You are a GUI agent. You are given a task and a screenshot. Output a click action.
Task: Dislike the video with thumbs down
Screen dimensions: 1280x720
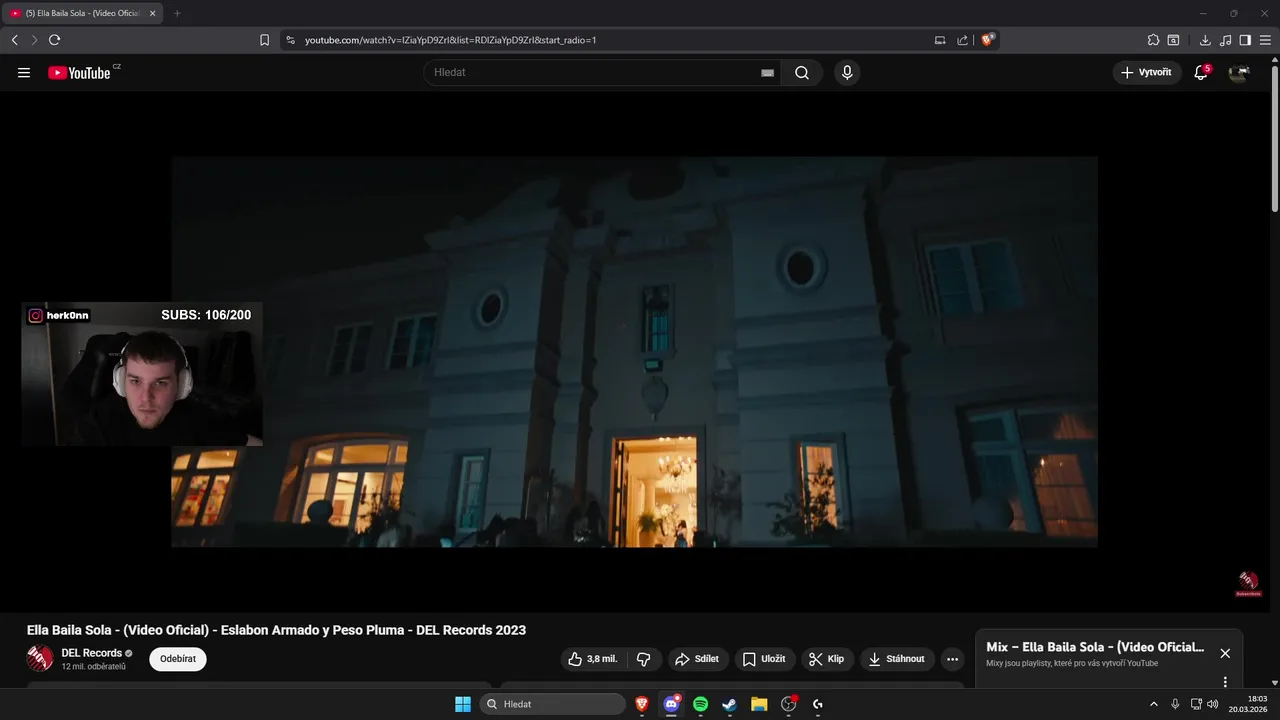644,659
